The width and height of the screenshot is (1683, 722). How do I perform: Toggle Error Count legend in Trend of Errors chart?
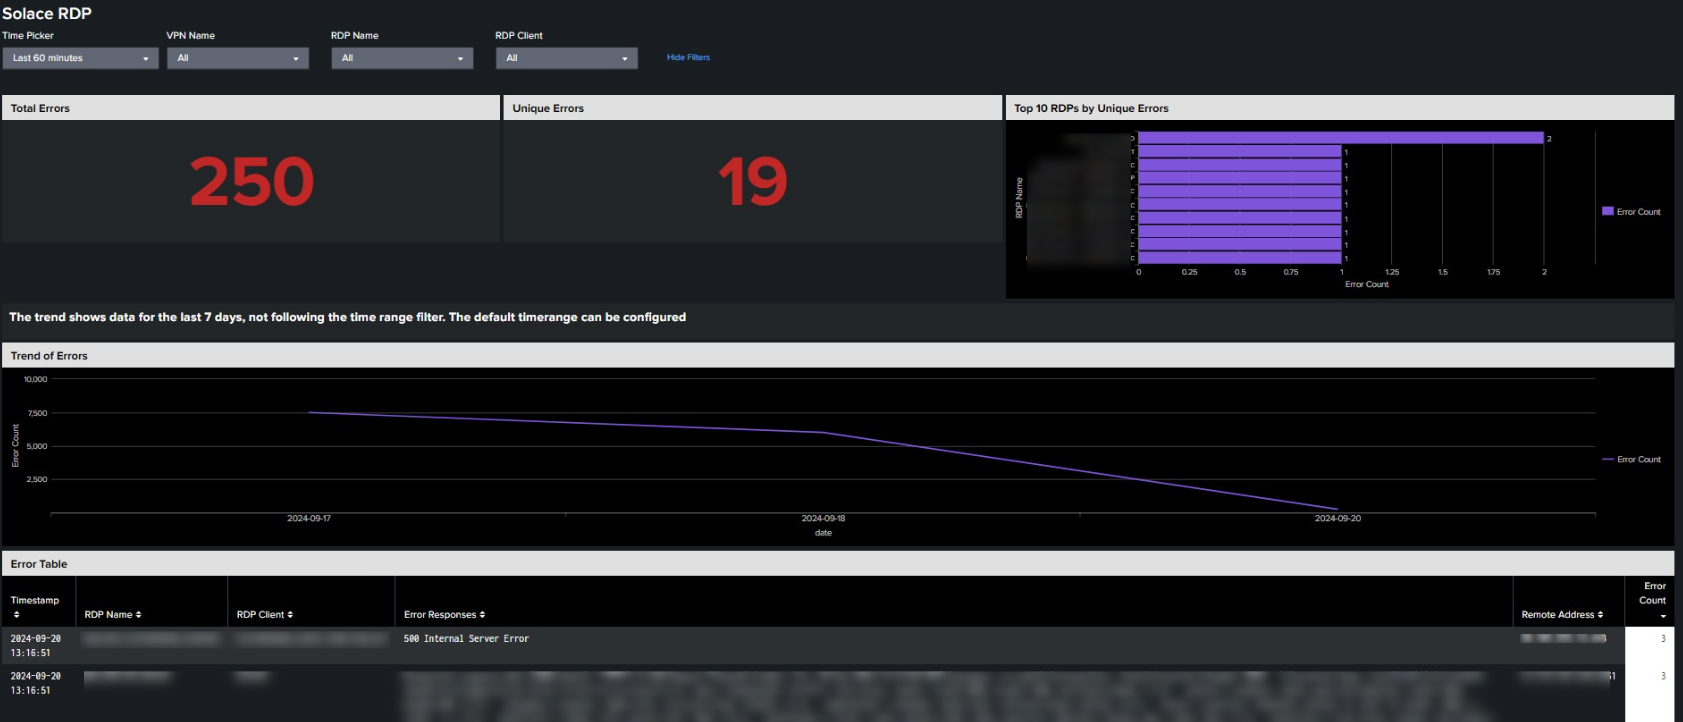pos(1631,459)
